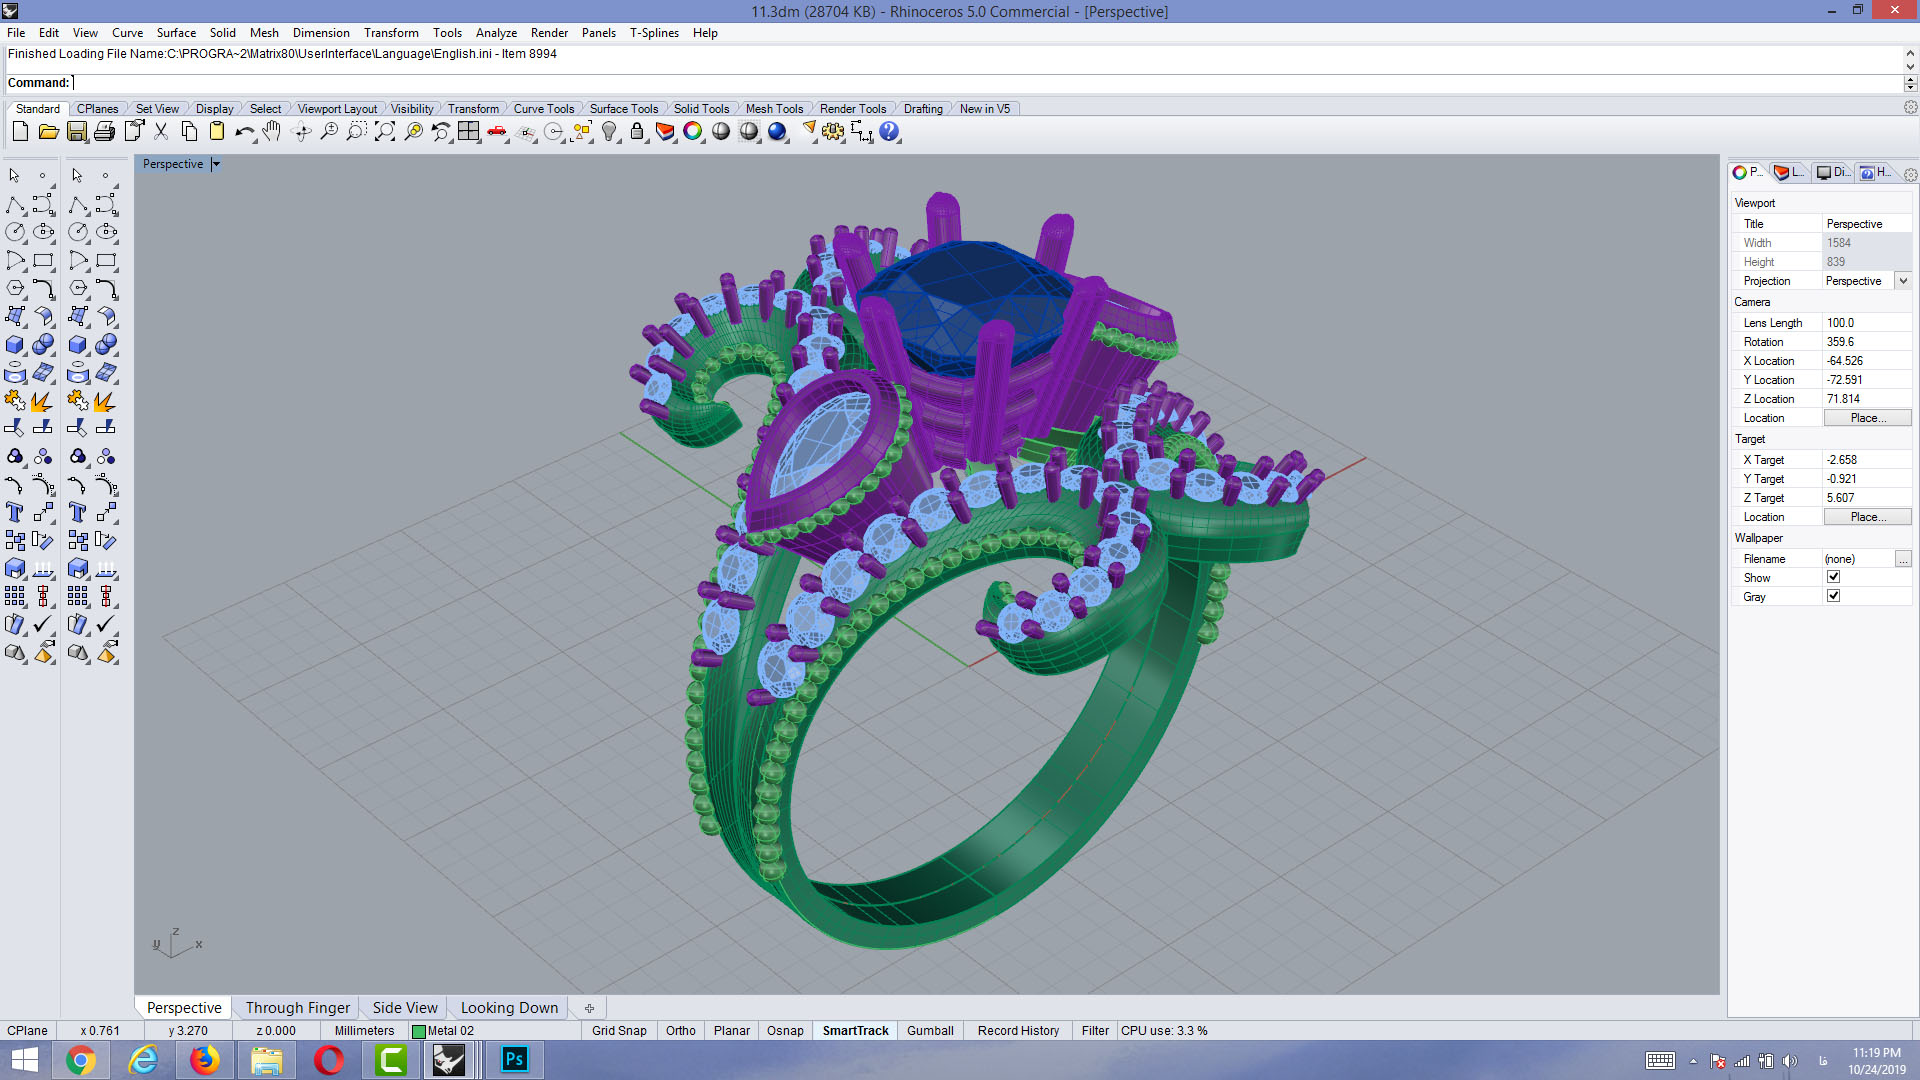This screenshot has width=1920, height=1080.
Task: Open the Perspective viewport title dropdown arrow
Action: click(x=216, y=164)
